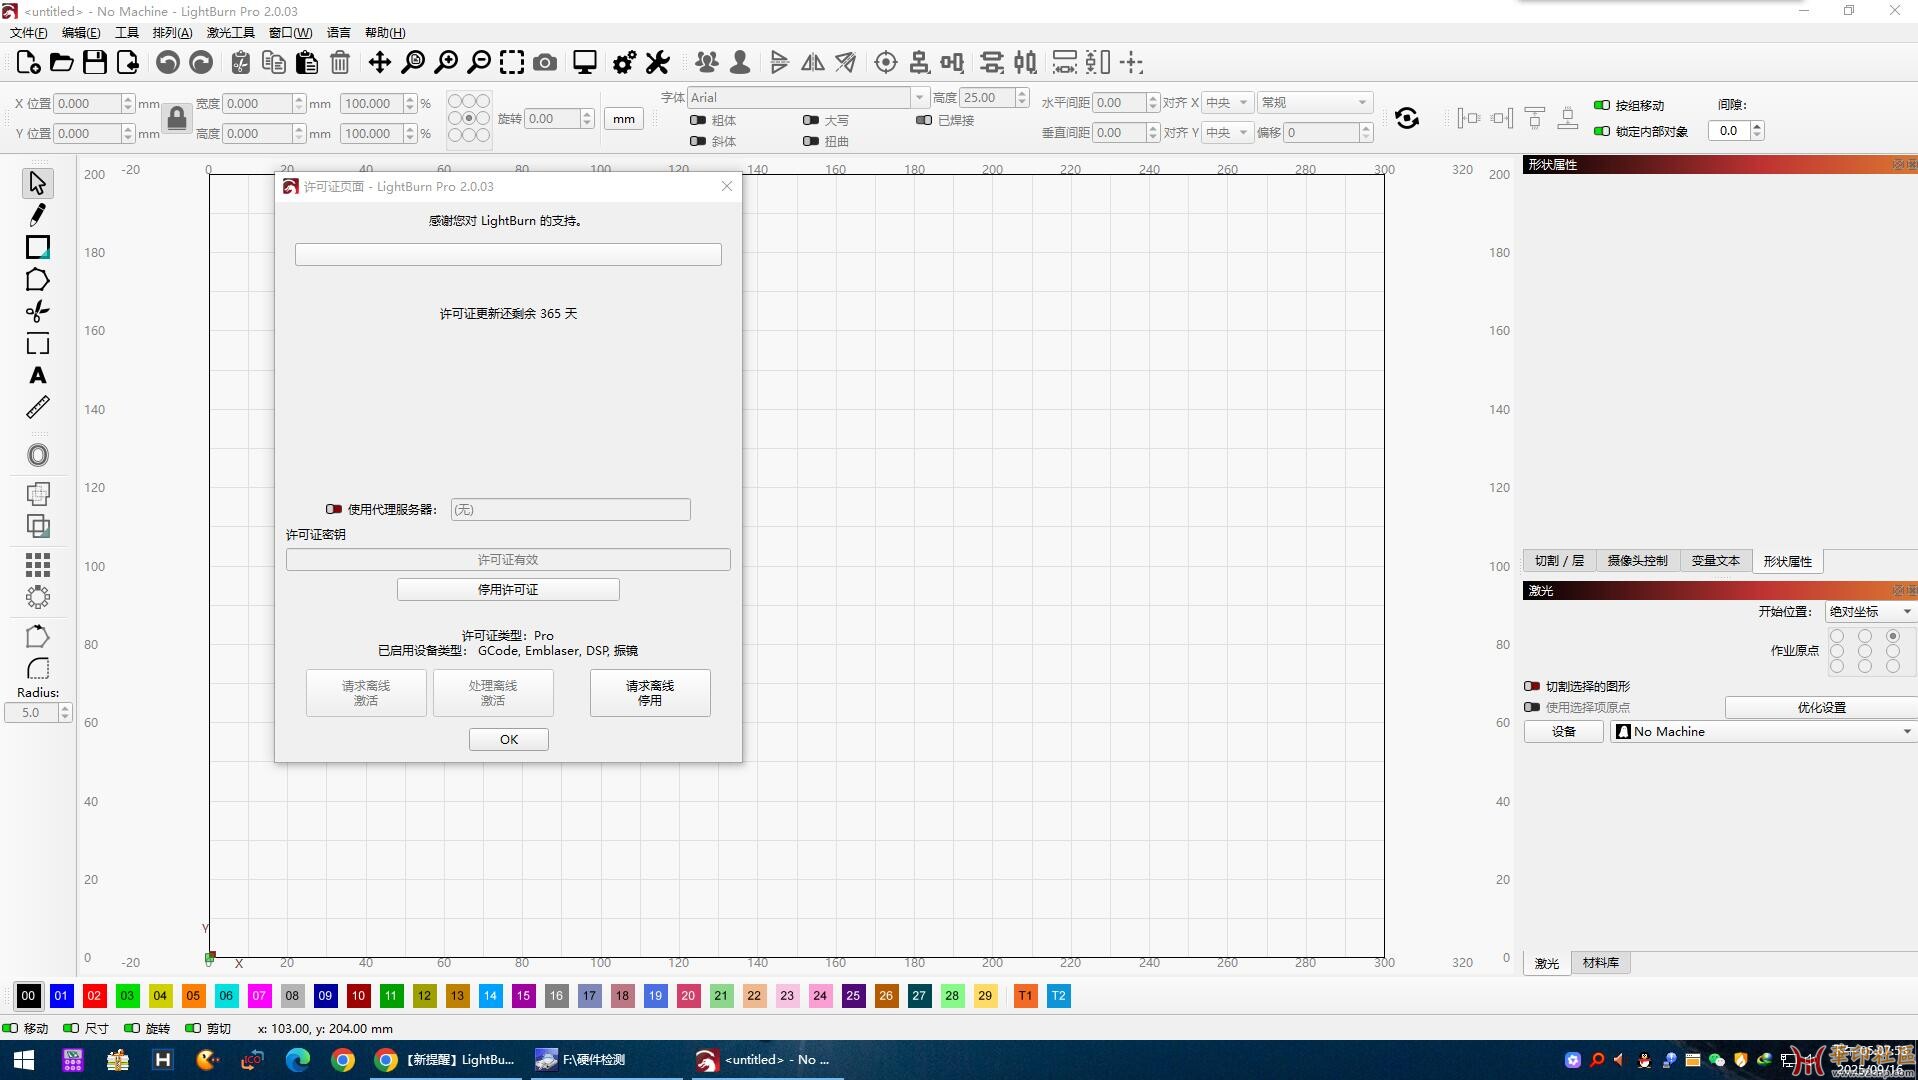
Task: Open the 常规 style dropdown
Action: point(1314,102)
